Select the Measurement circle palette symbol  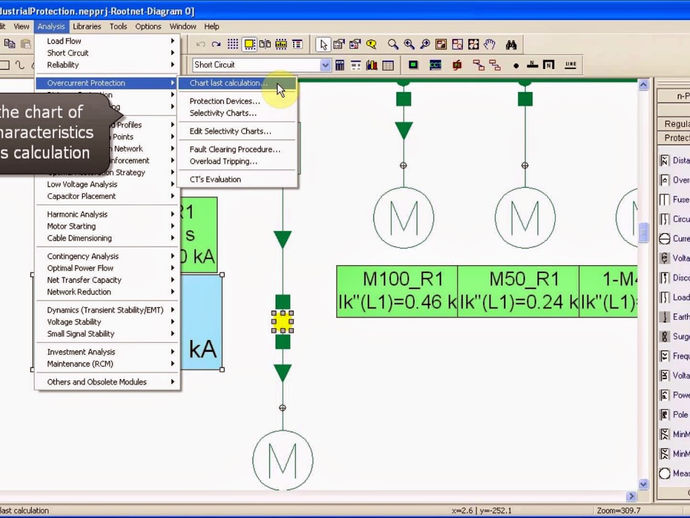[x=664, y=474]
